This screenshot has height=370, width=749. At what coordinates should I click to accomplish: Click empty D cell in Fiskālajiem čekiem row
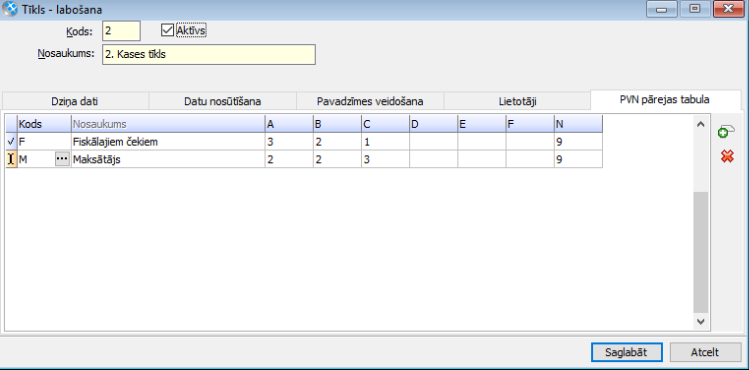(433, 142)
